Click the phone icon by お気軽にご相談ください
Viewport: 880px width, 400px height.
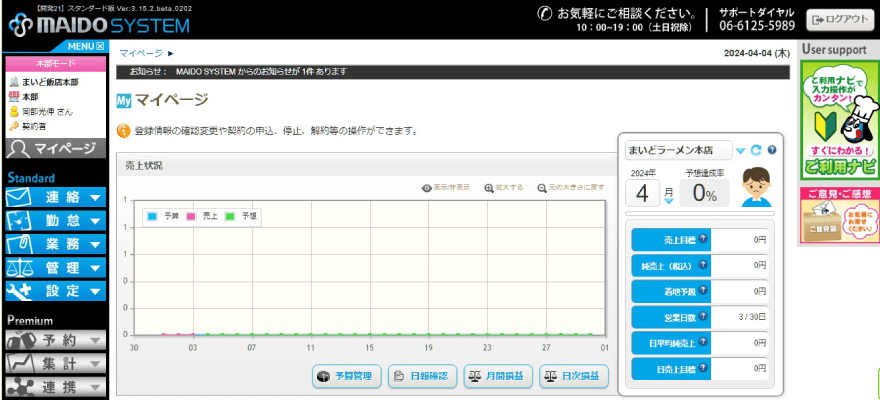546,12
